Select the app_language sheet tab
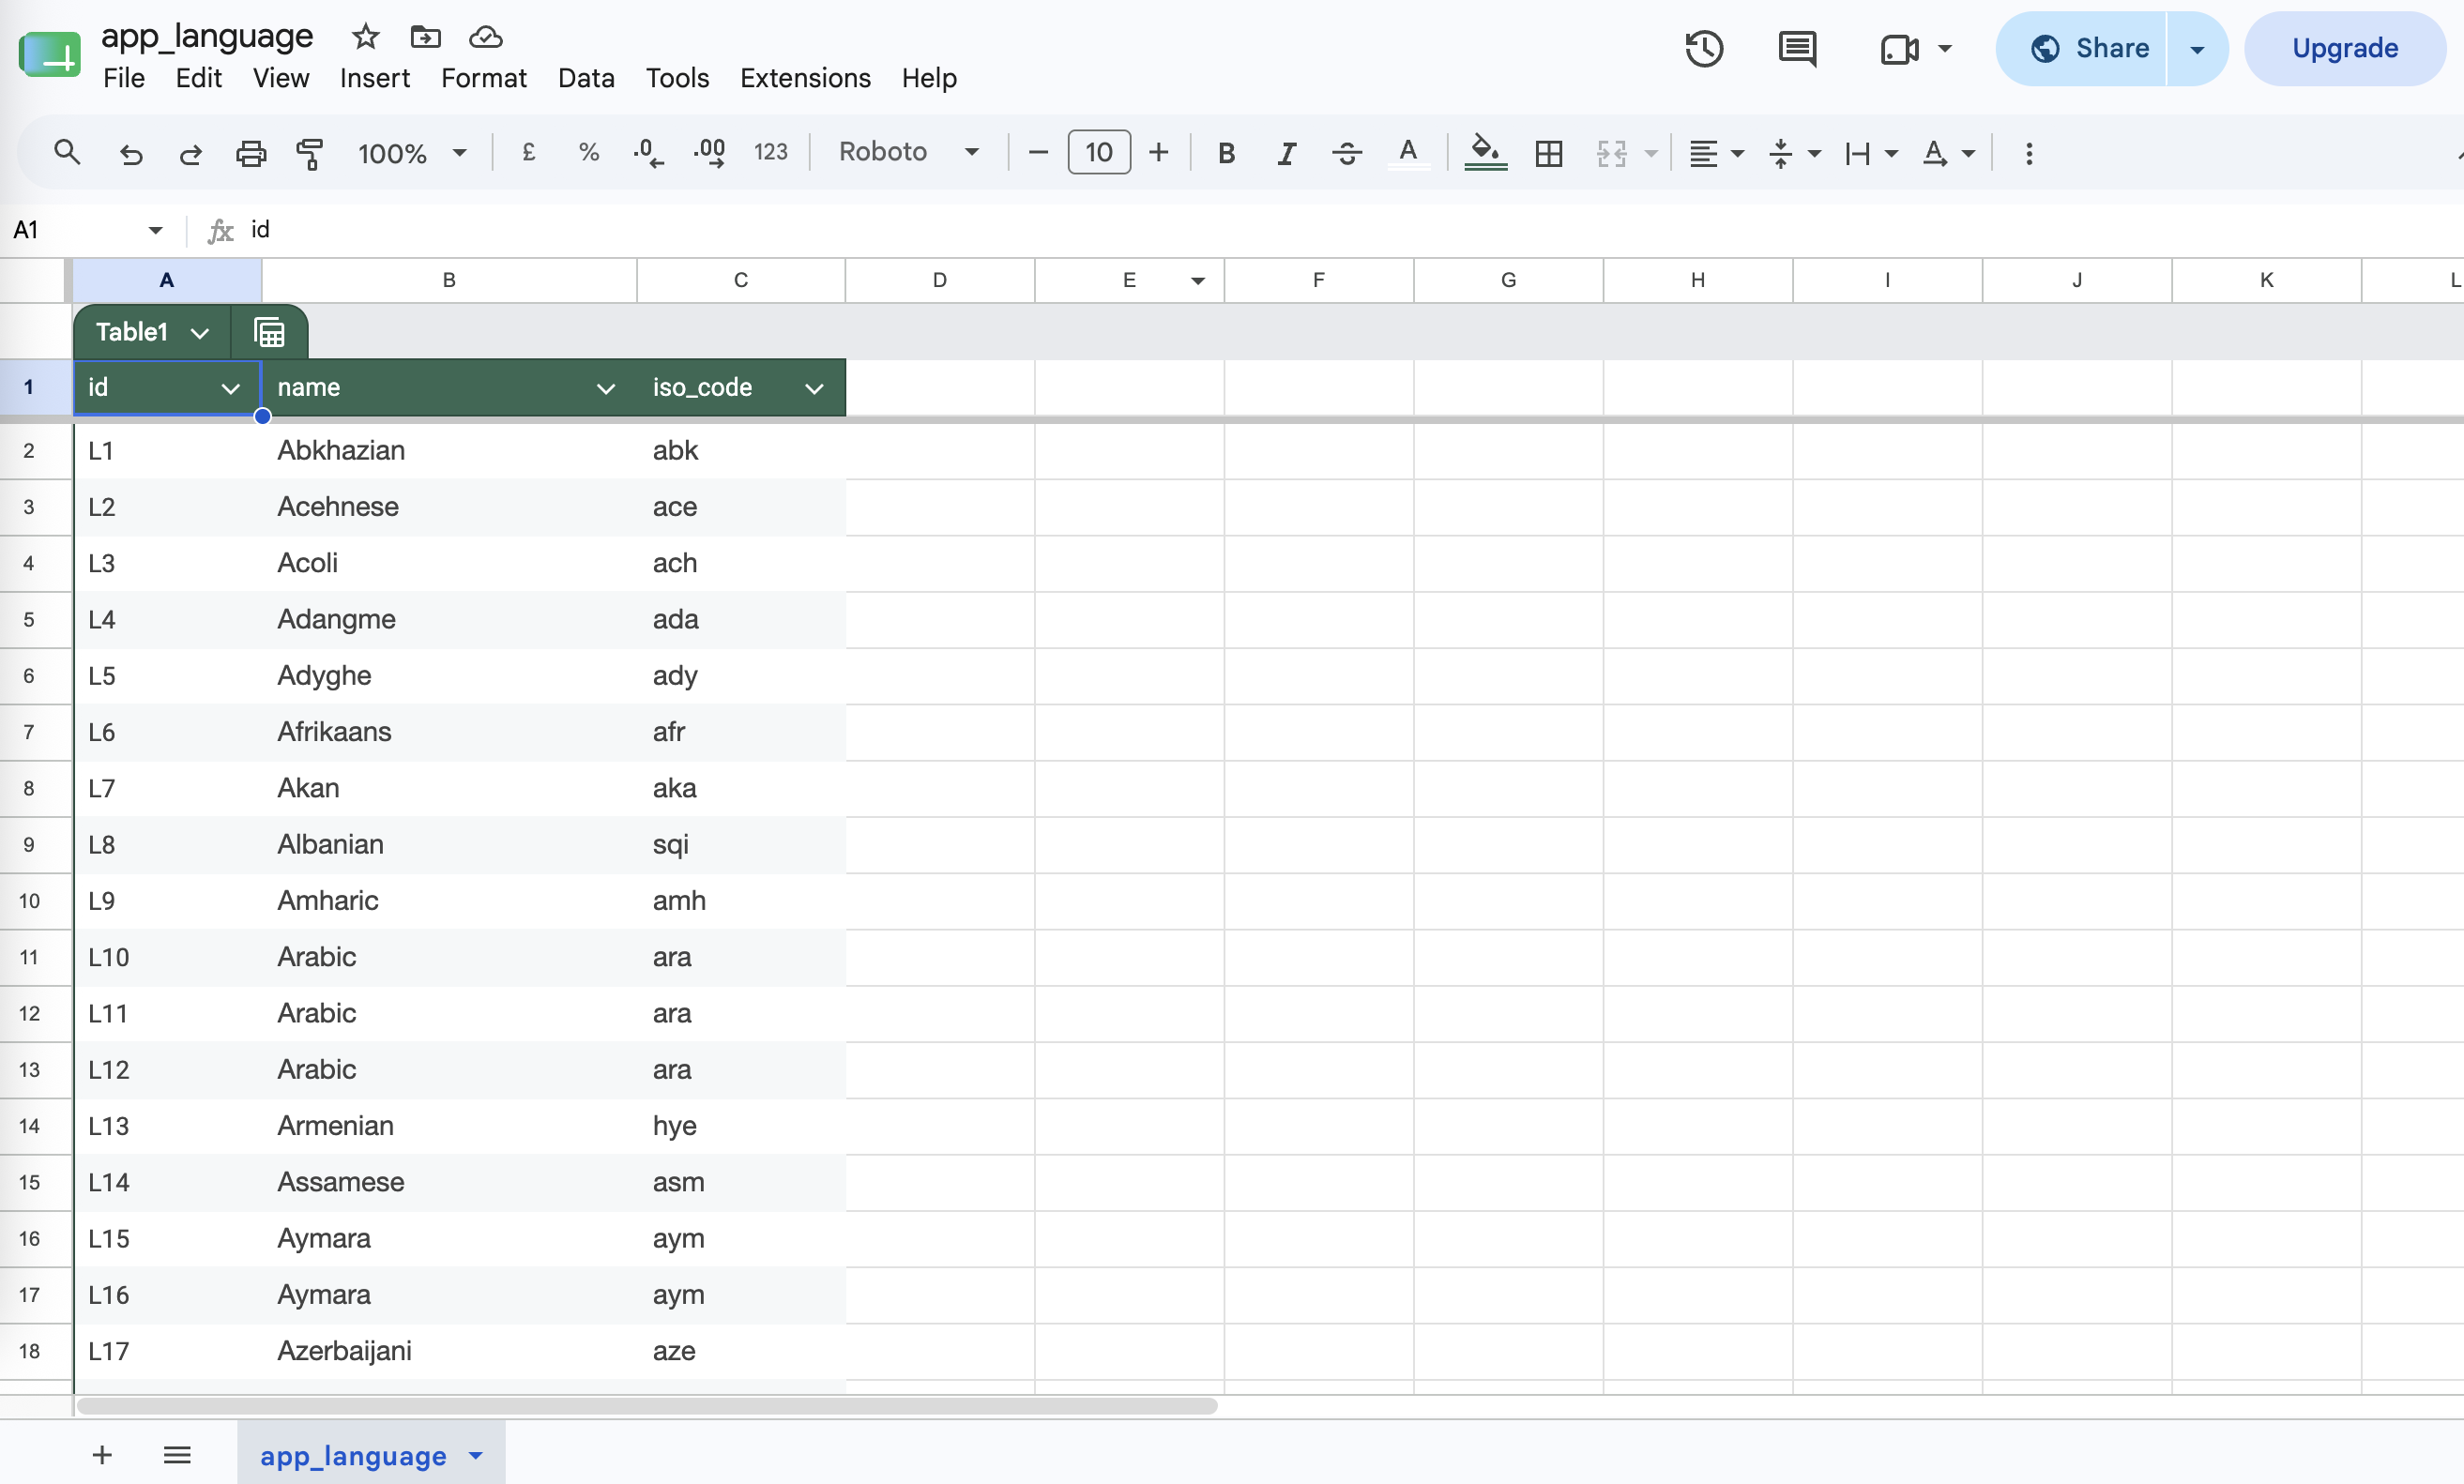 [371, 1455]
